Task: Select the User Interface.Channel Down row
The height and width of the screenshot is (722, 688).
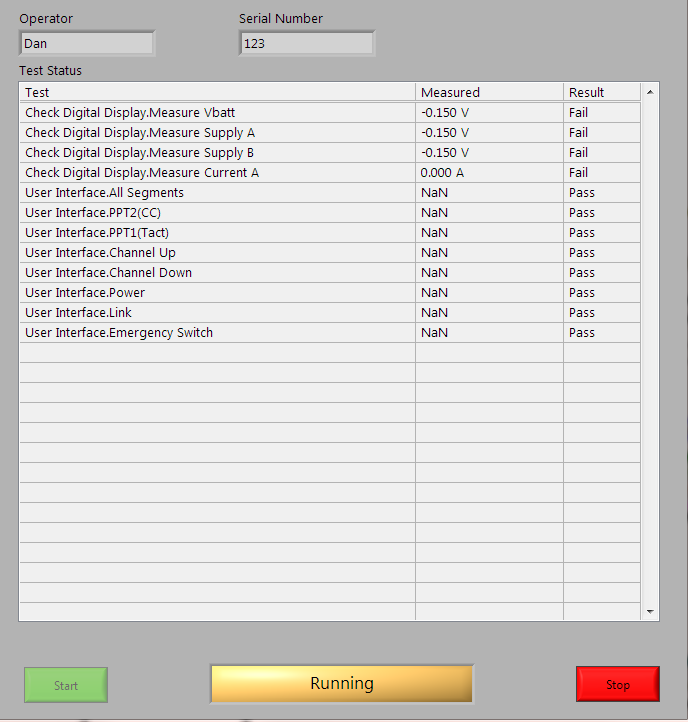Action: tap(330, 273)
